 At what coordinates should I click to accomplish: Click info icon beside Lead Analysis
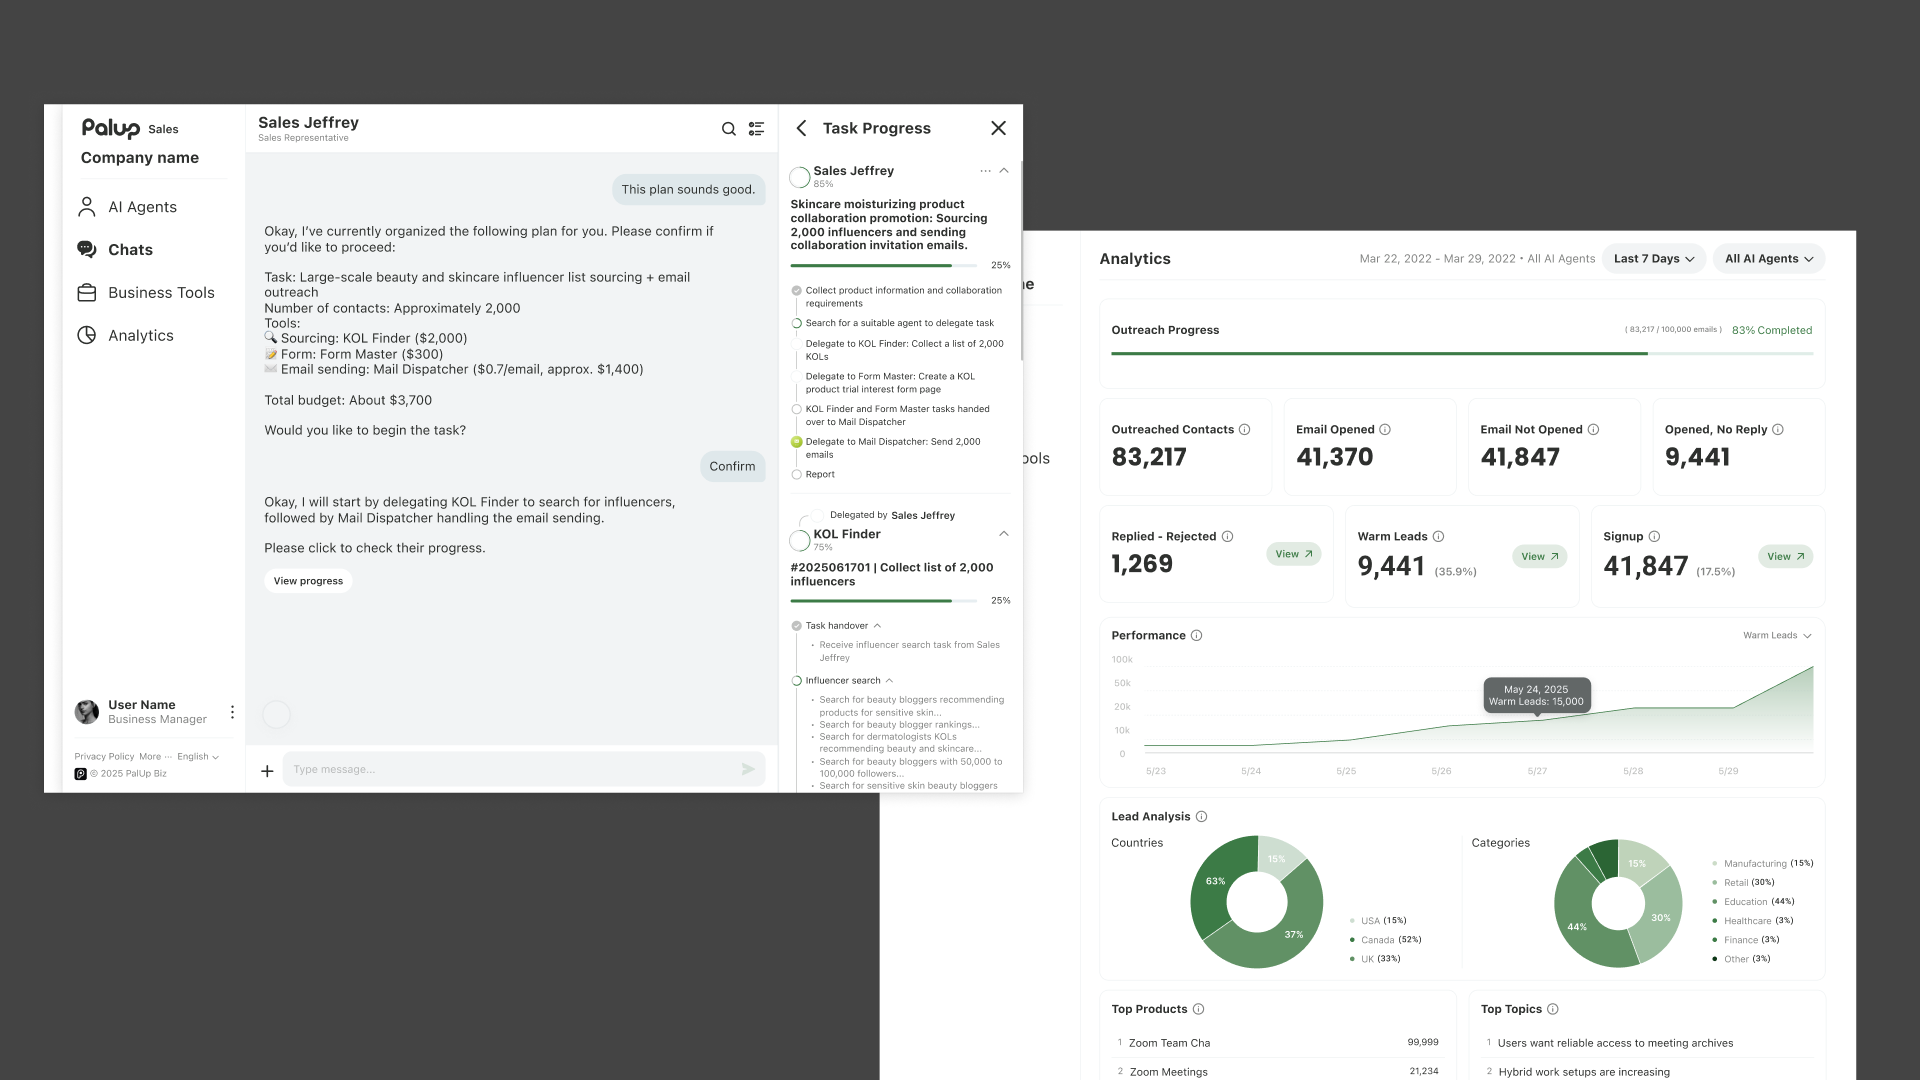click(1202, 817)
